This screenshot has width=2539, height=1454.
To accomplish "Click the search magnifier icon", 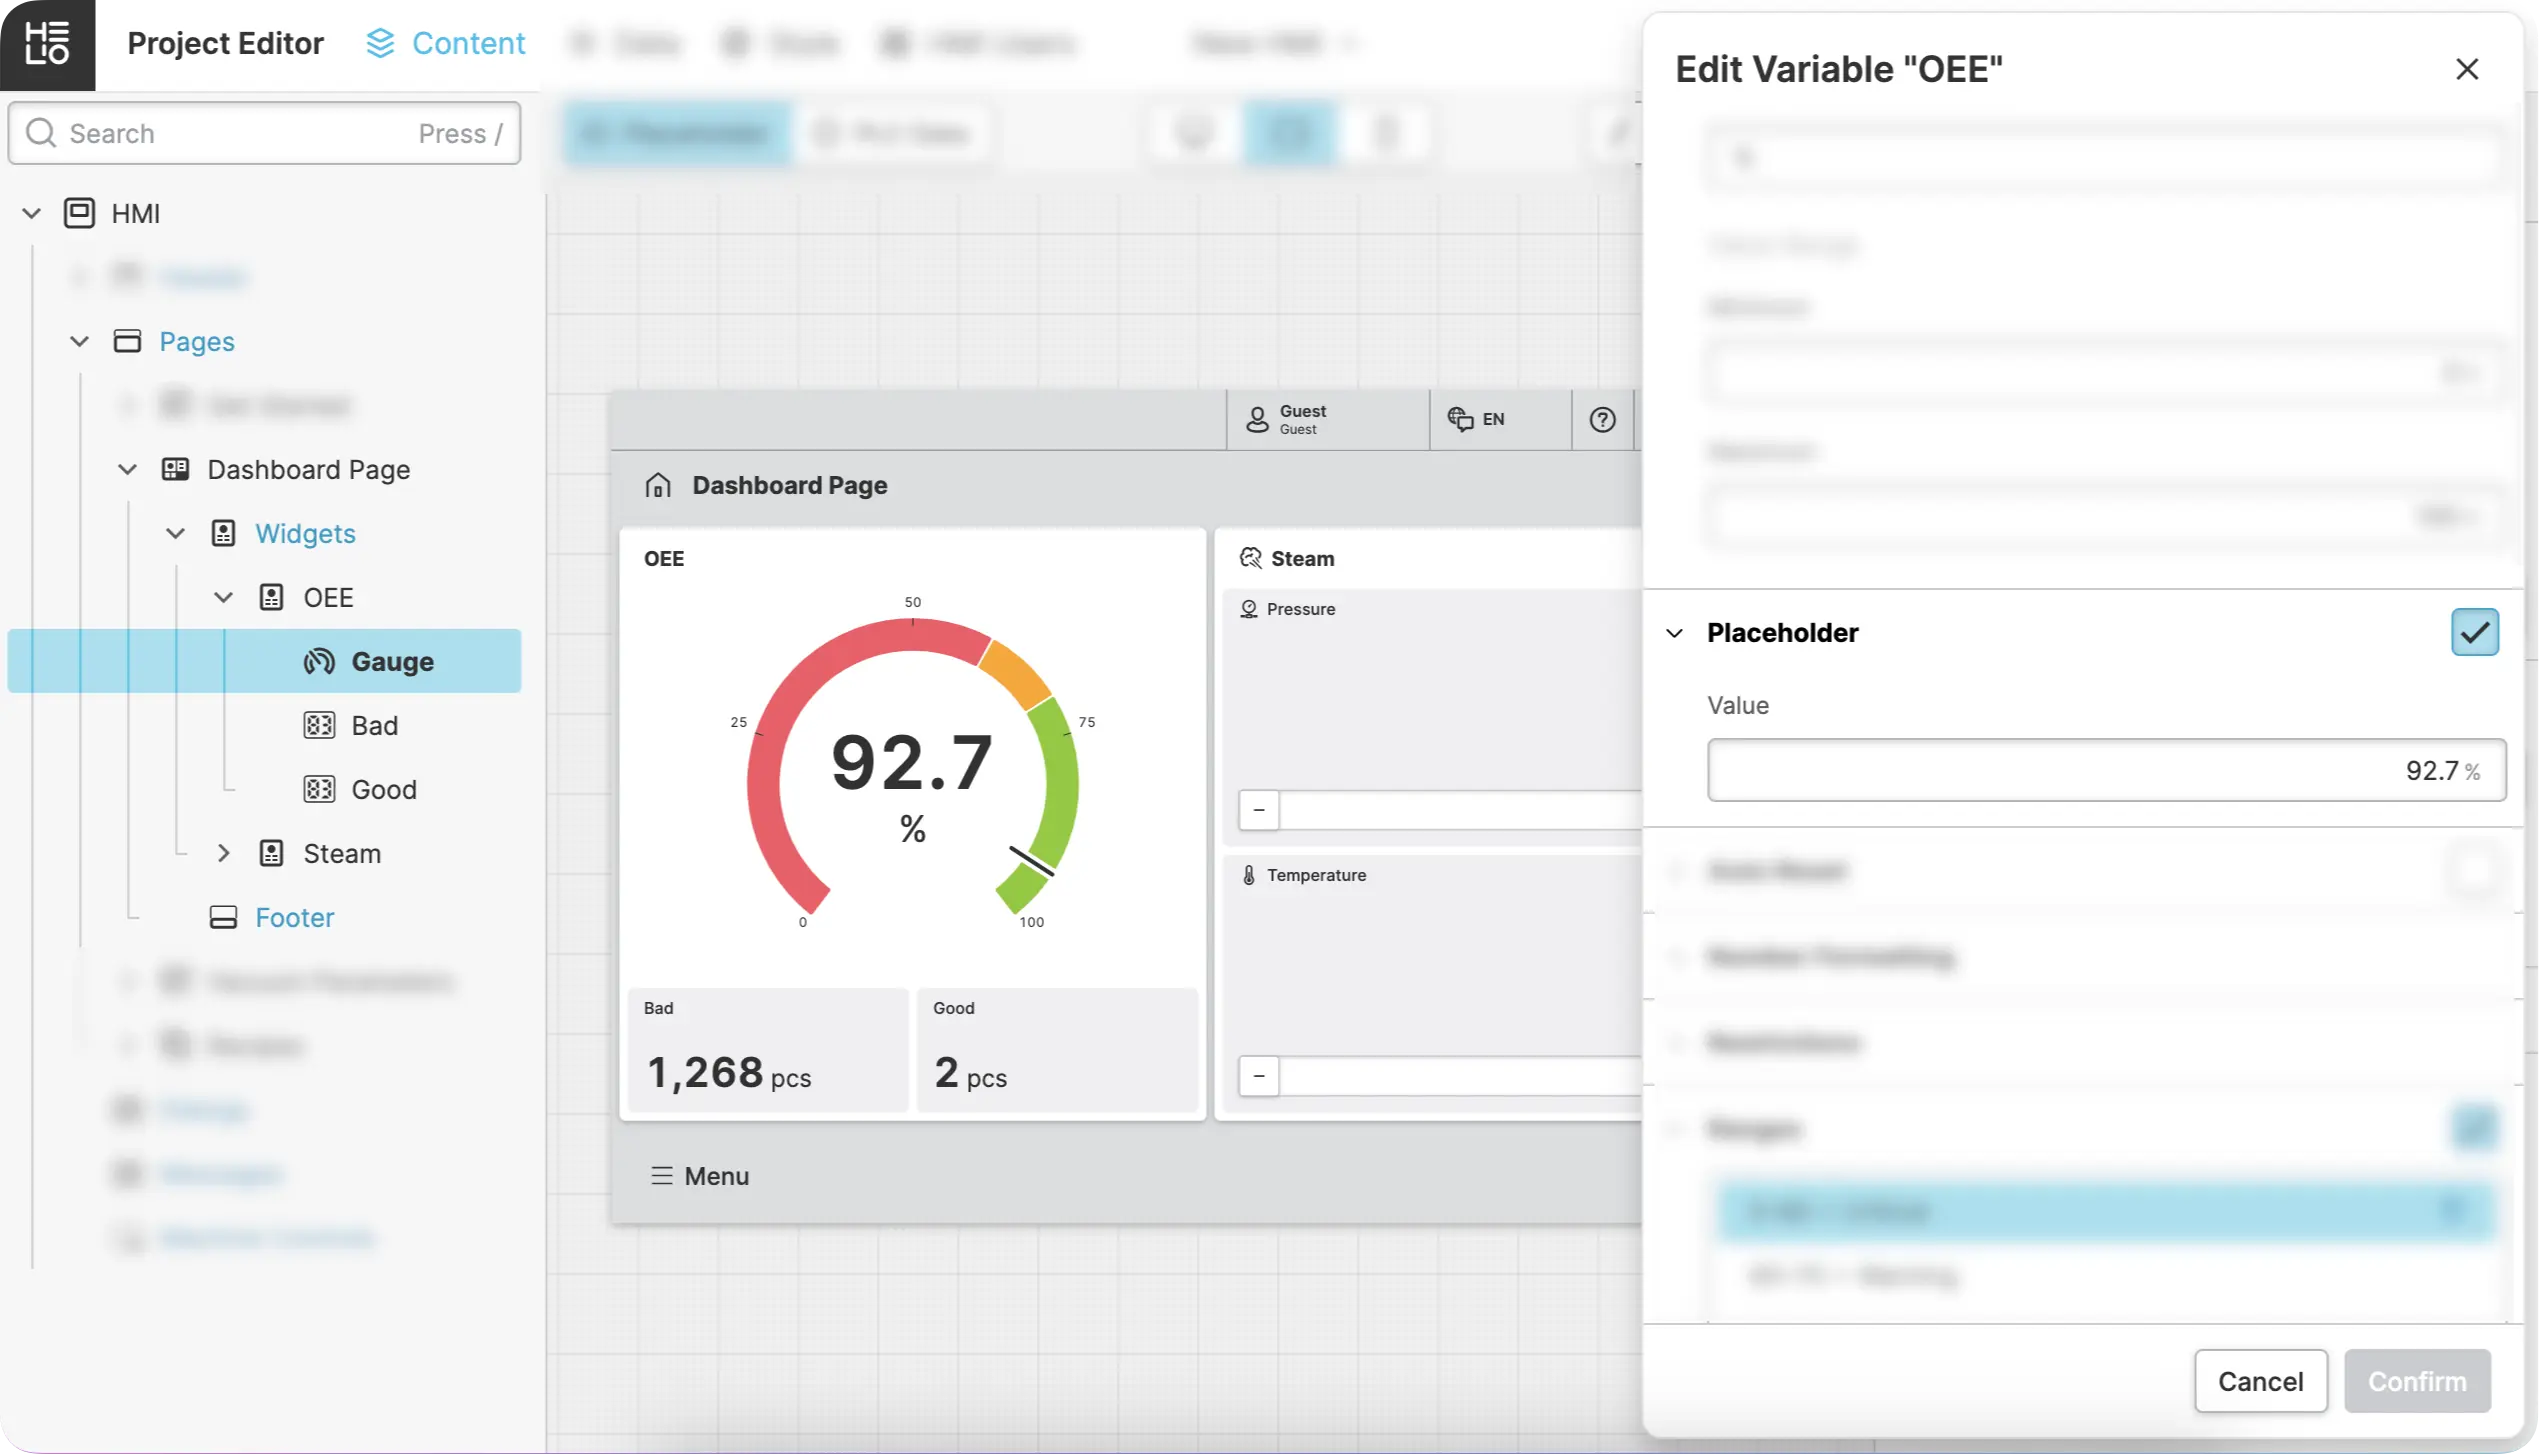I will tap(40, 133).
